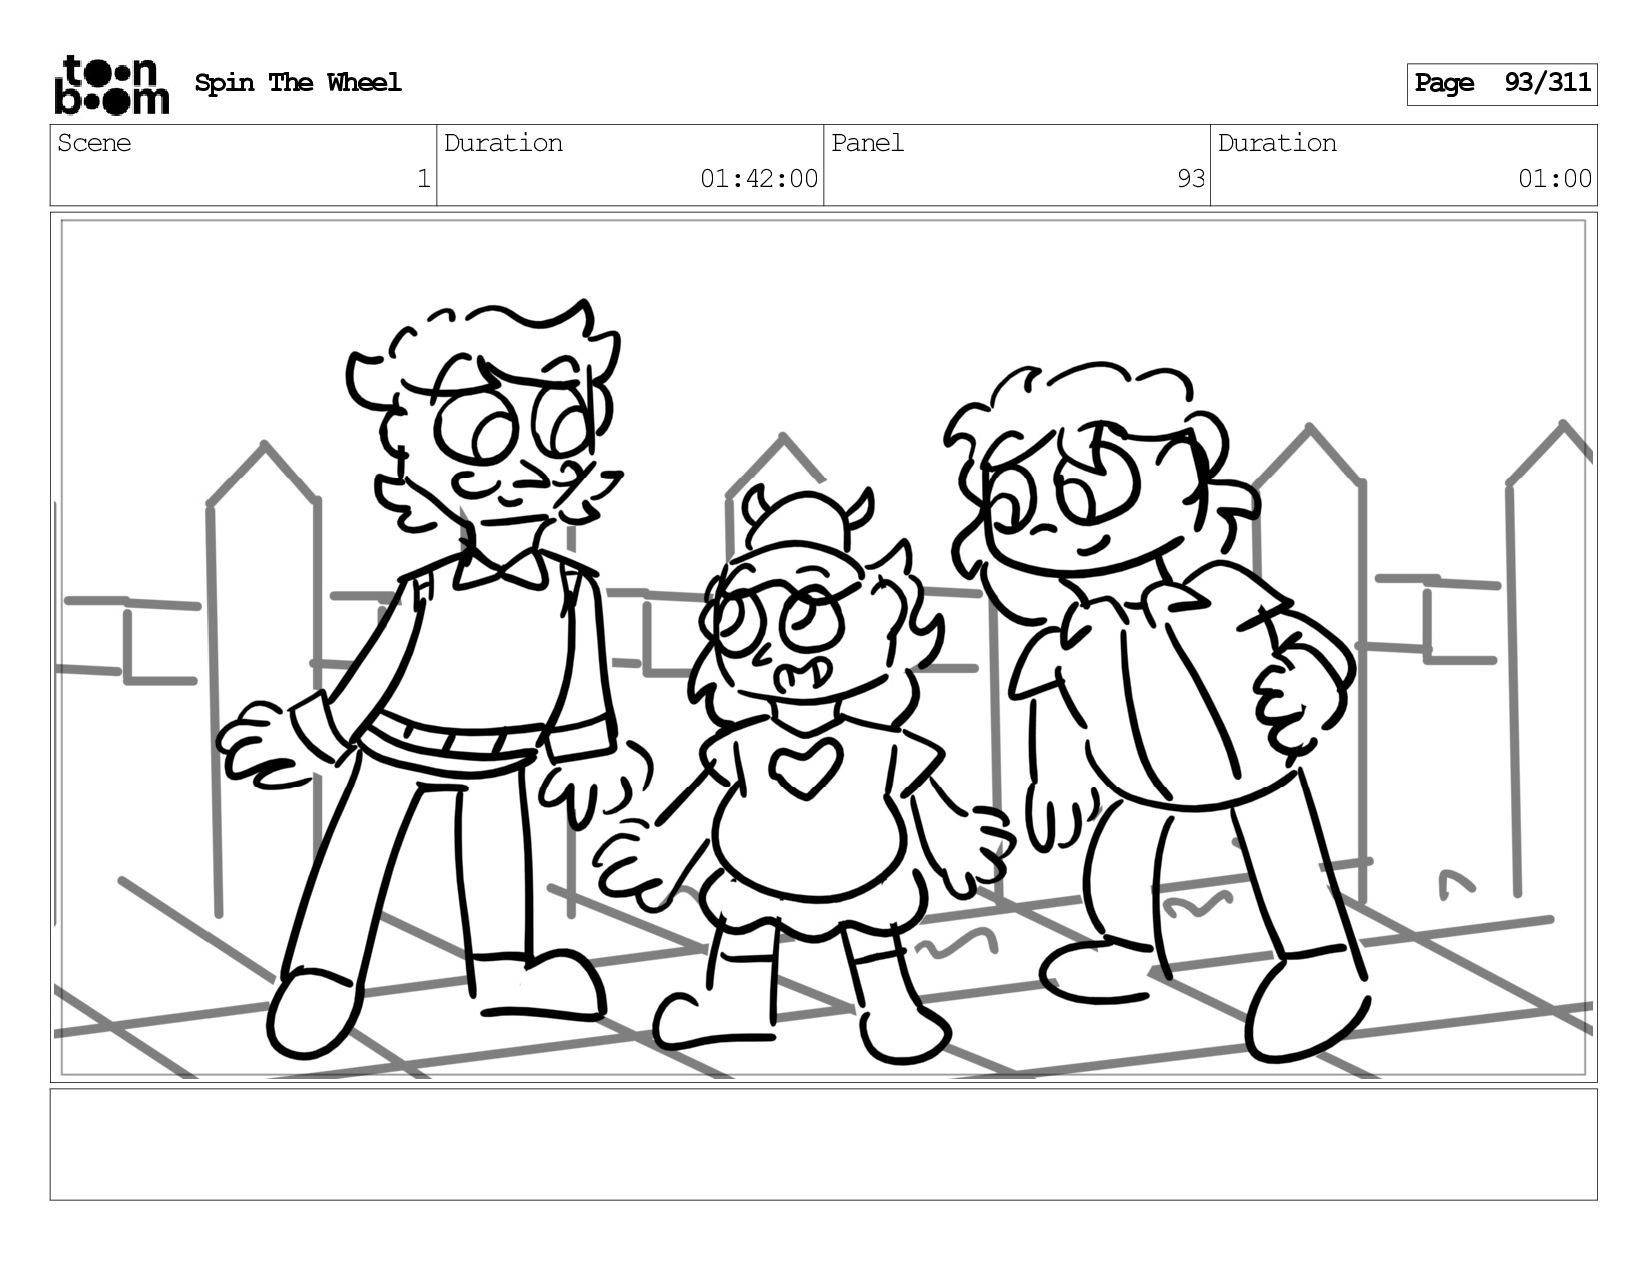This screenshot has height=1275, width=1650.
Task: Click the panel duration '01:00' value
Action: pyautogui.click(x=1555, y=179)
